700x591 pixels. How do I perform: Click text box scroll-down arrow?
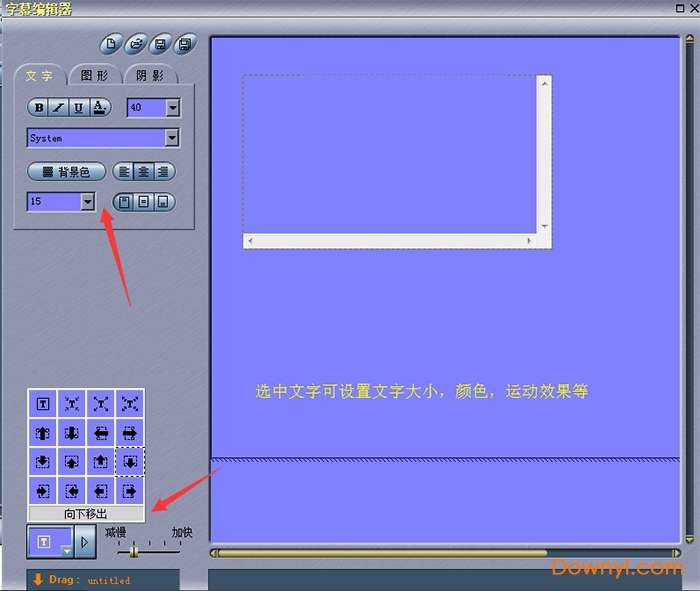pos(544,226)
